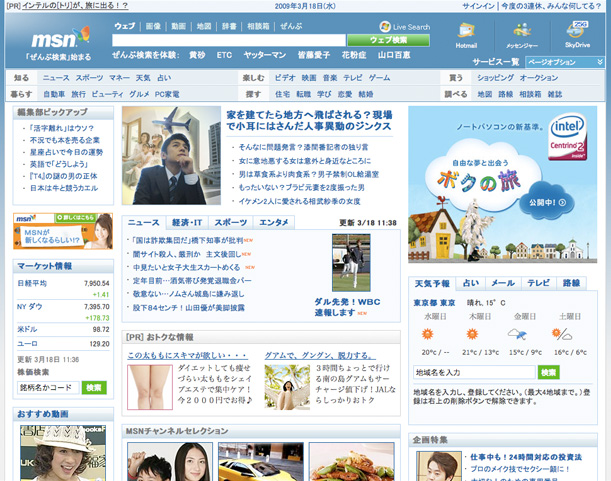Click the weather region 検索 button
Image resolution: width=611 pixels, height=481 pixels.
click(x=549, y=372)
